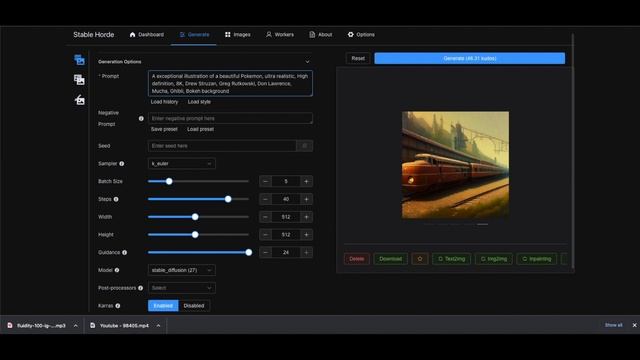Decrease Batch Size with minus button

(265, 181)
